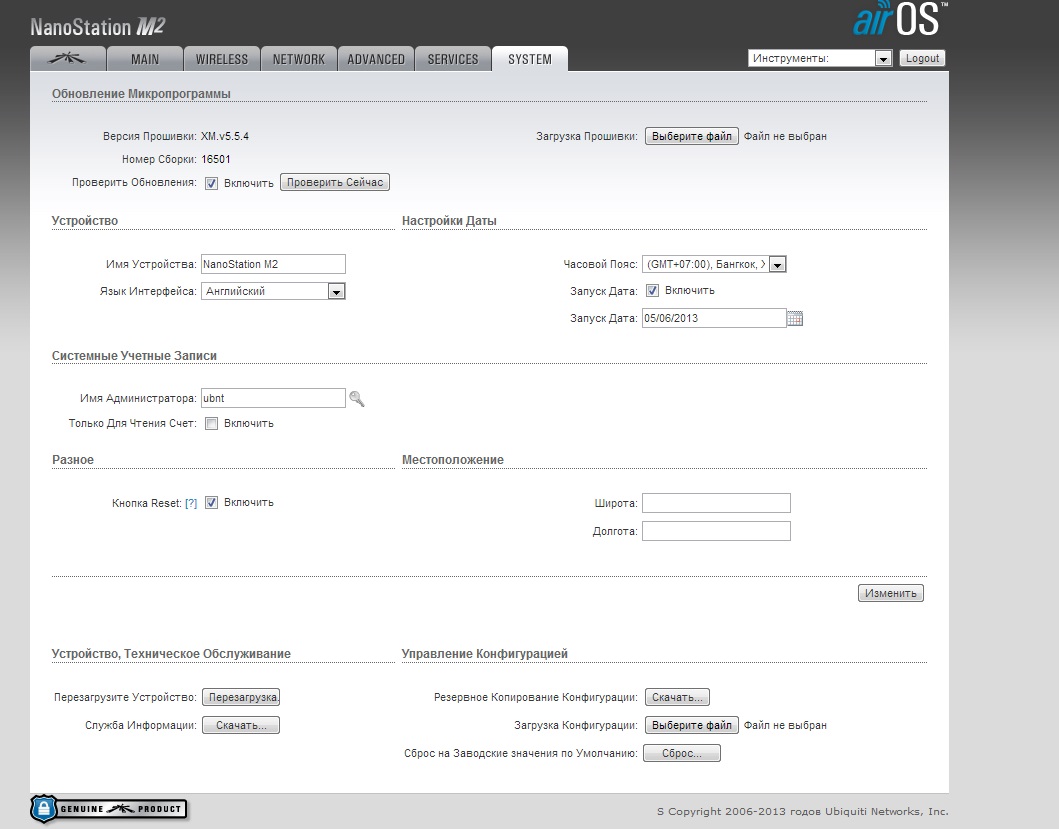
Task: Click the Имя Устройства input field
Action: (274, 264)
